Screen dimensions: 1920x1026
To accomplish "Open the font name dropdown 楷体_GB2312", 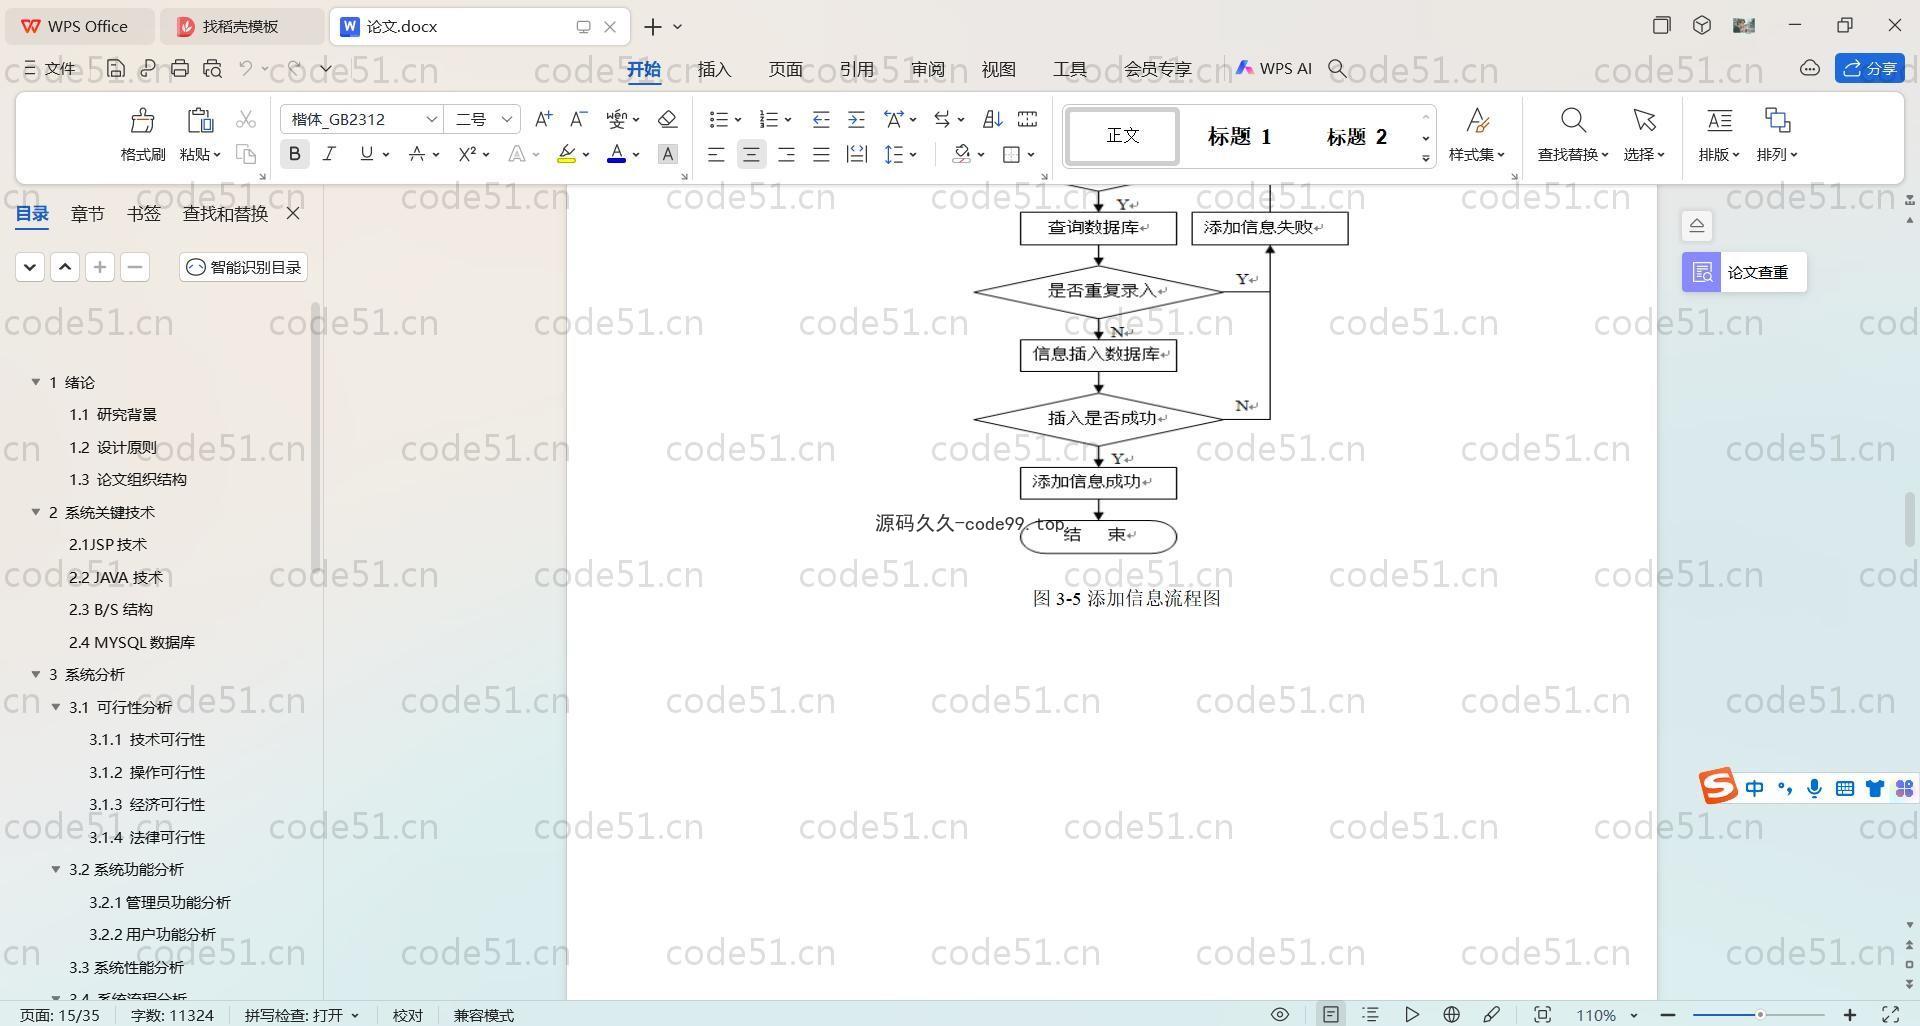I will (x=432, y=120).
